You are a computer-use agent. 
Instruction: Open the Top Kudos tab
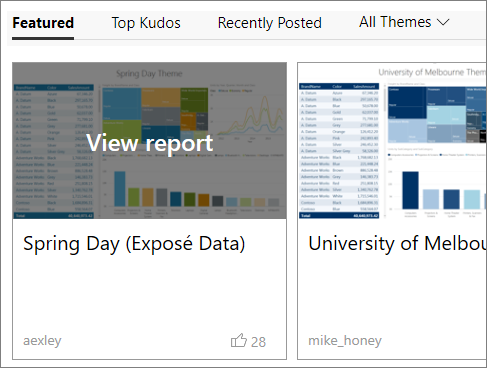(x=146, y=23)
